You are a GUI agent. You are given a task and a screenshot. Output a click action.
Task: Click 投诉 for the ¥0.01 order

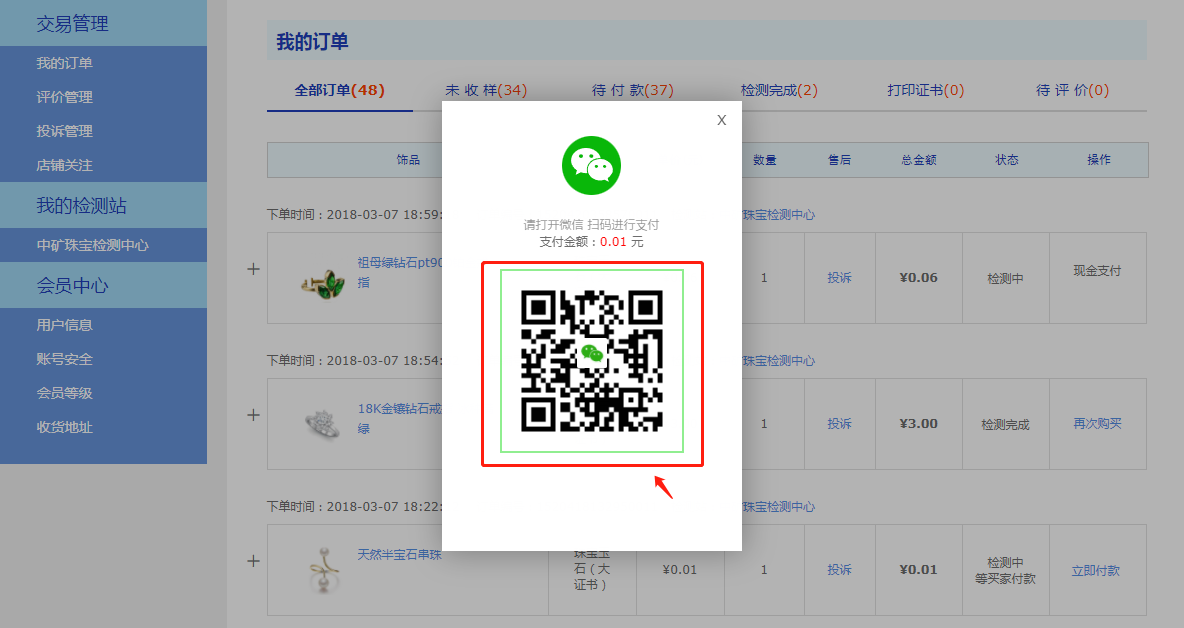(839, 570)
